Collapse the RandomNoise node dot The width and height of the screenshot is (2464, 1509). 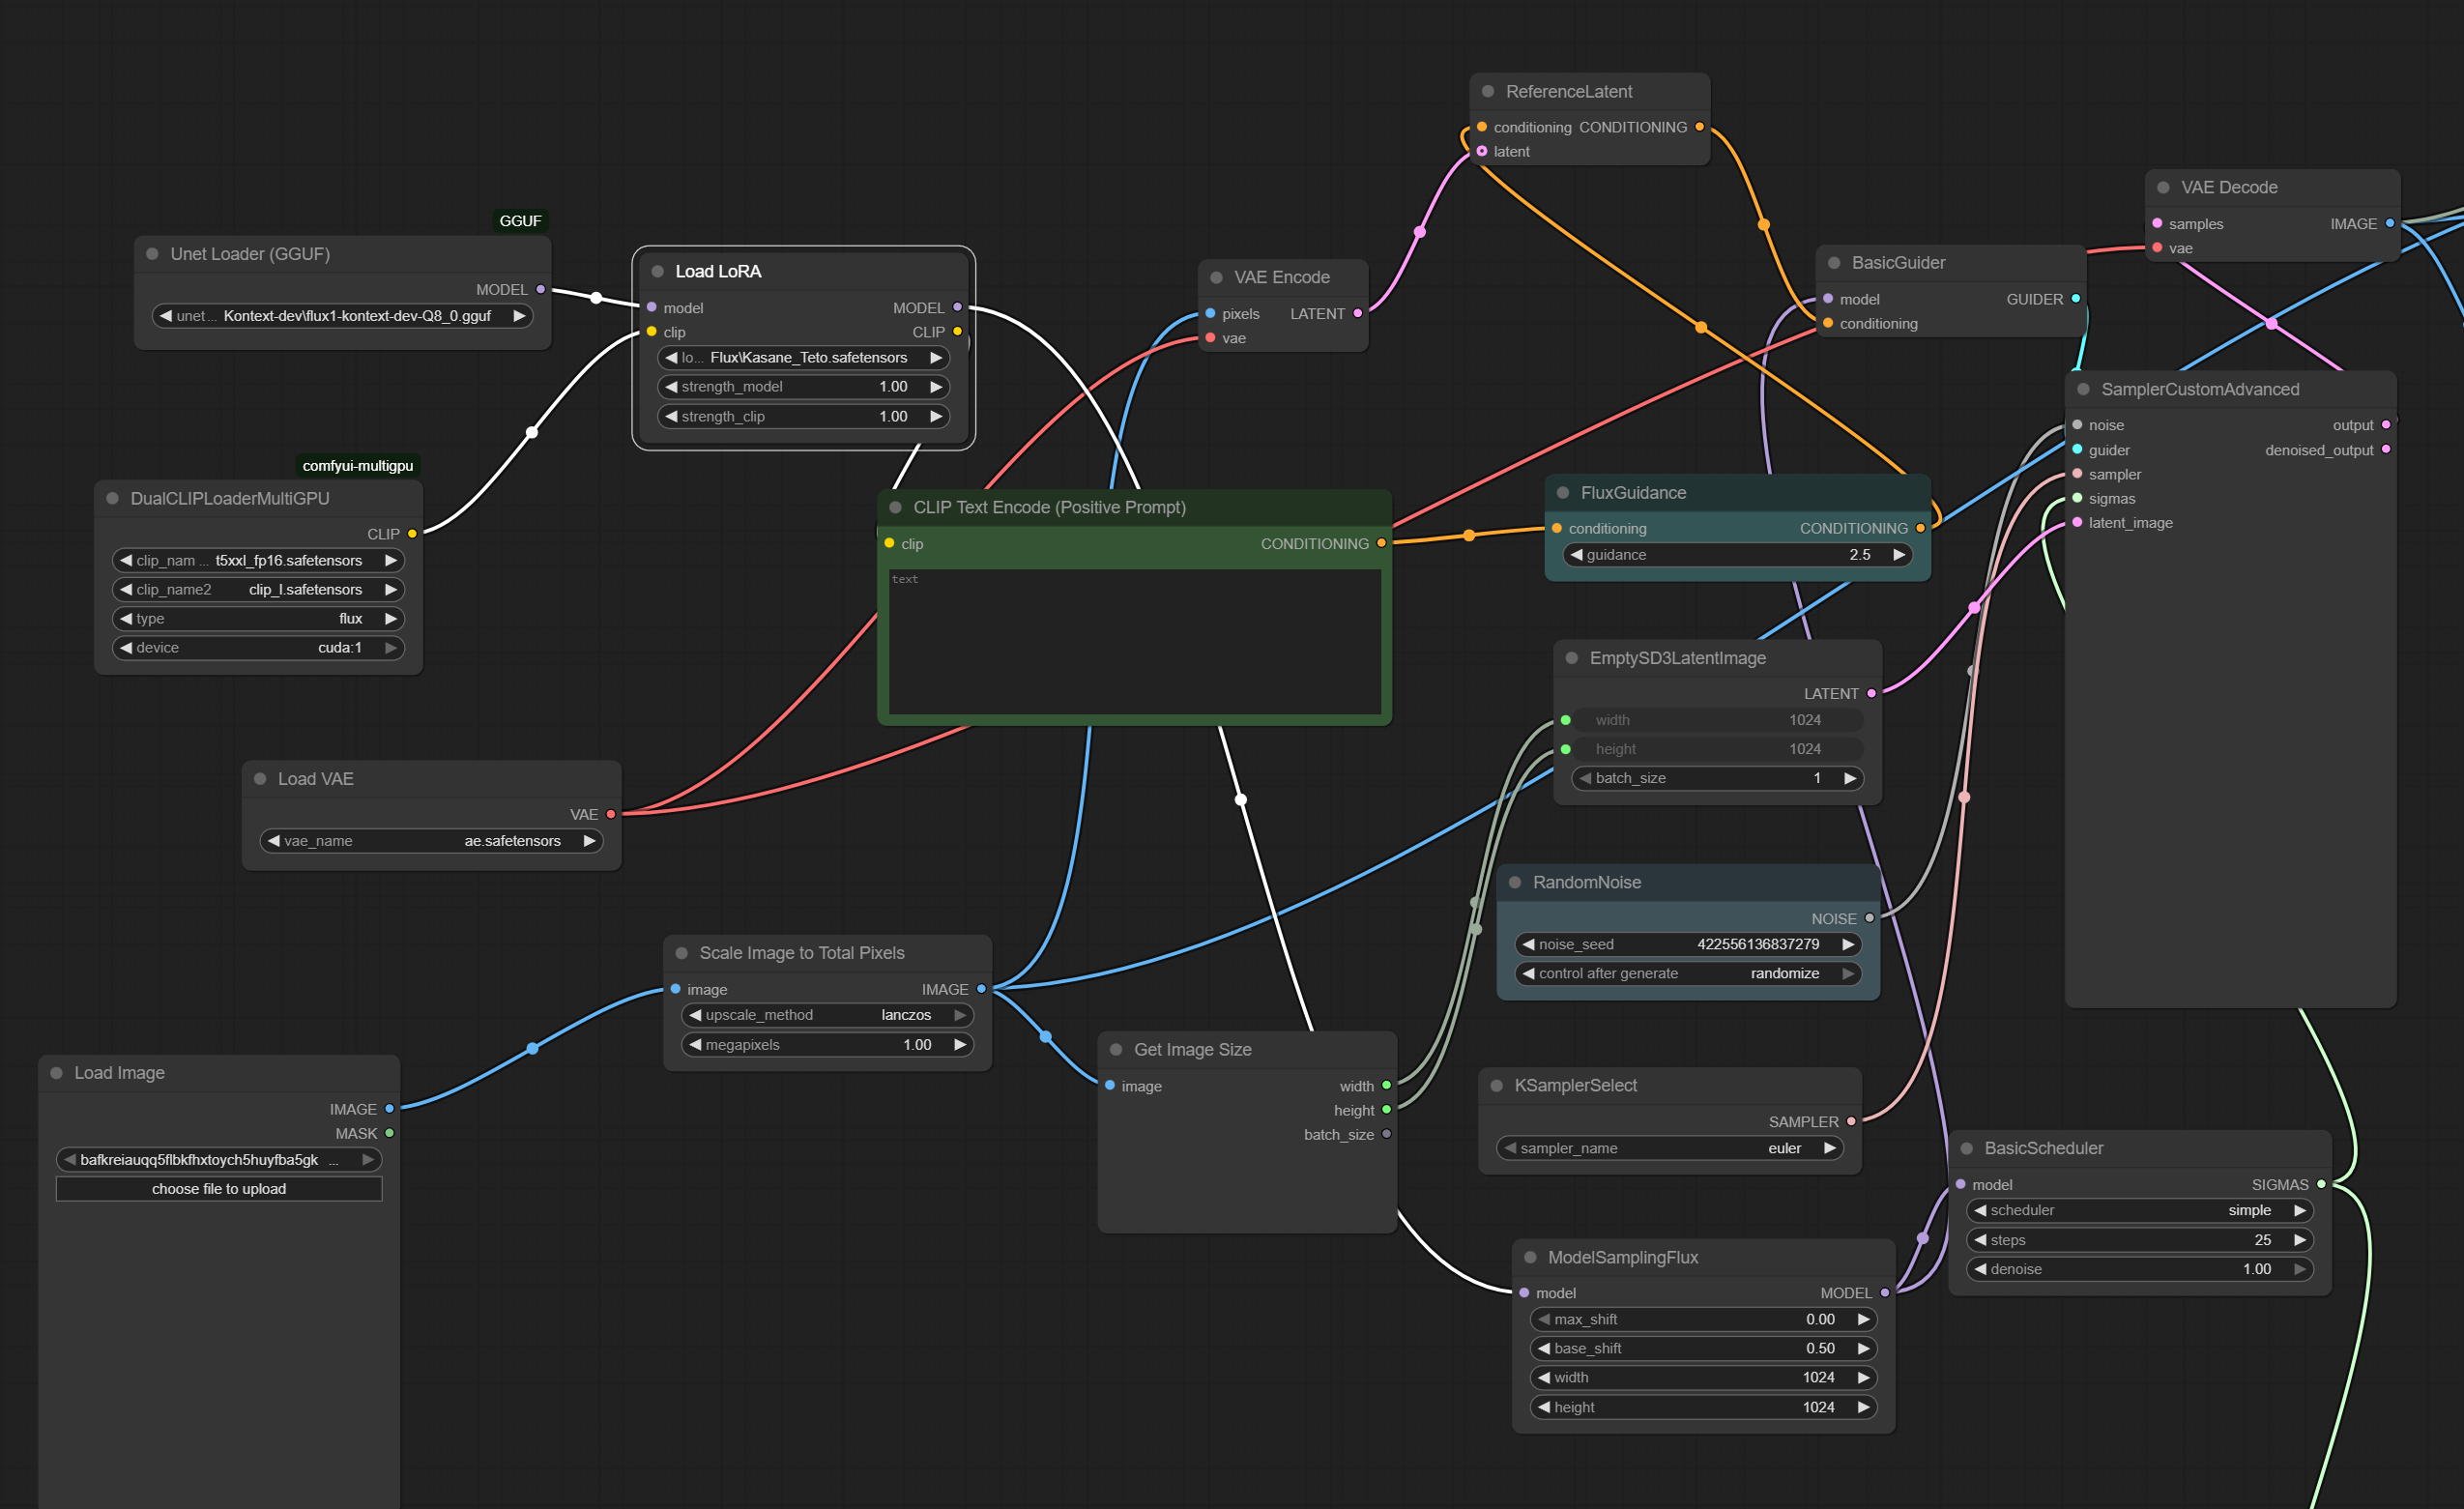1515,882
